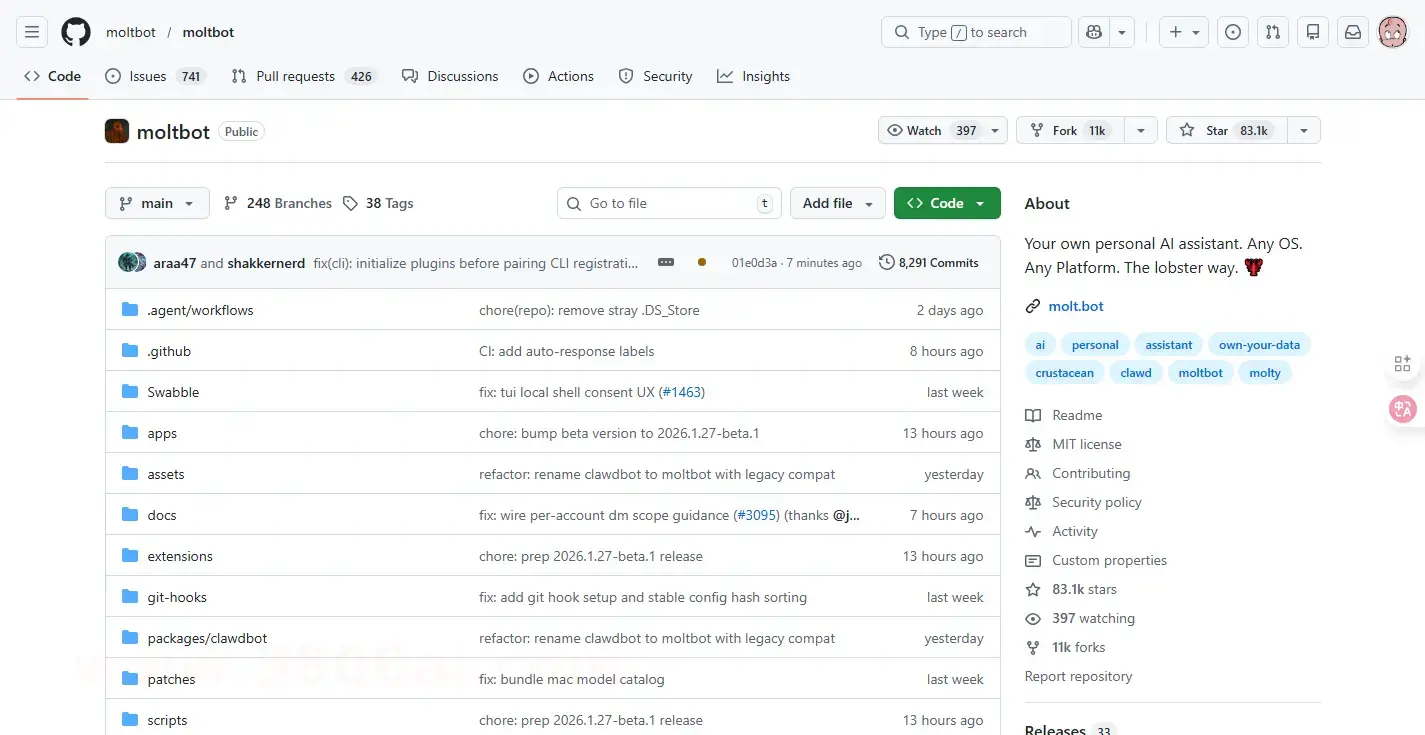1425x735 pixels.
Task: Open the Copilot icon in header
Action: click(x=1094, y=32)
